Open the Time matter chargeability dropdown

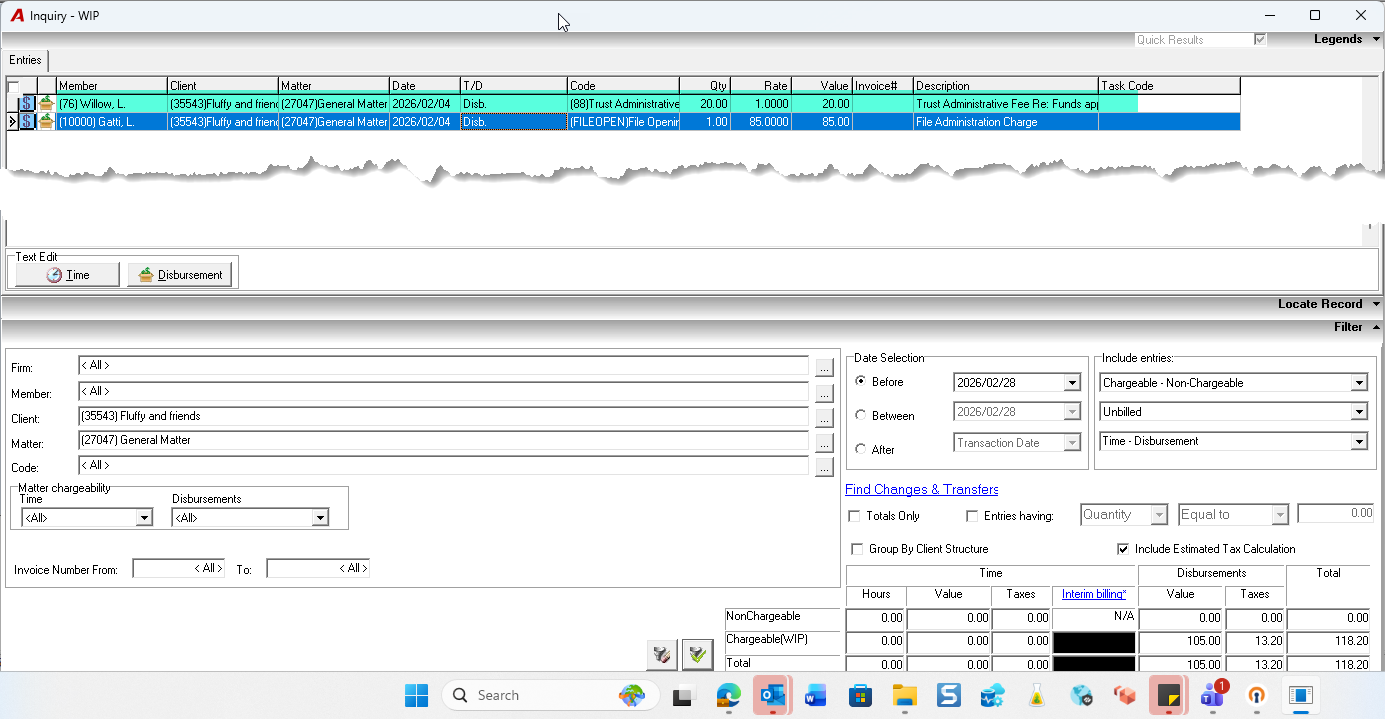(x=144, y=518)
